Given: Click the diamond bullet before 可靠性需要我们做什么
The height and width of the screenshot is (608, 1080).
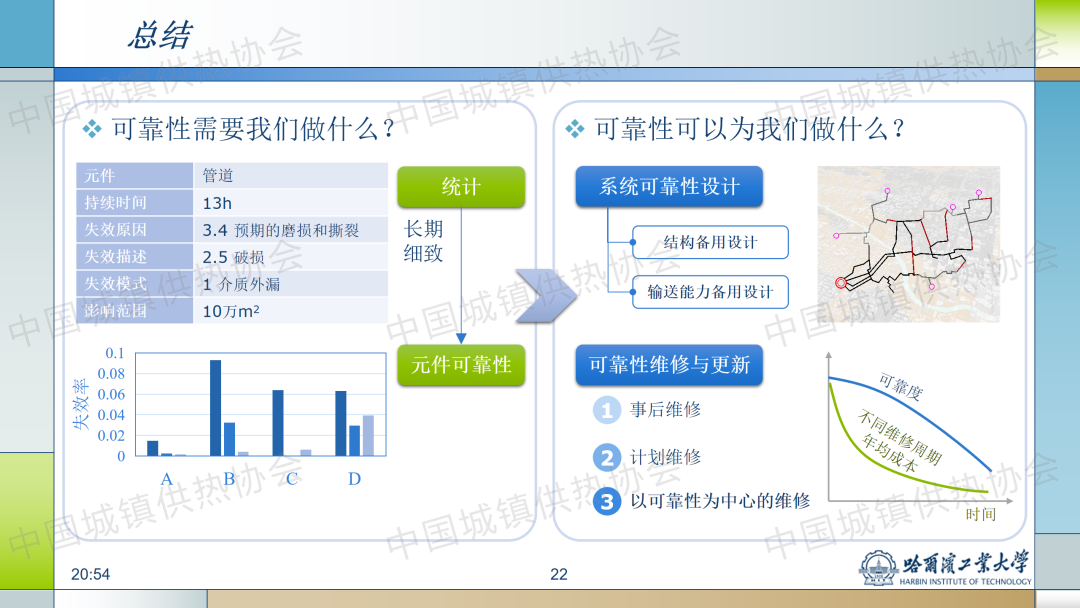Looking at the screenshot, I should click(x=92, y=129).
